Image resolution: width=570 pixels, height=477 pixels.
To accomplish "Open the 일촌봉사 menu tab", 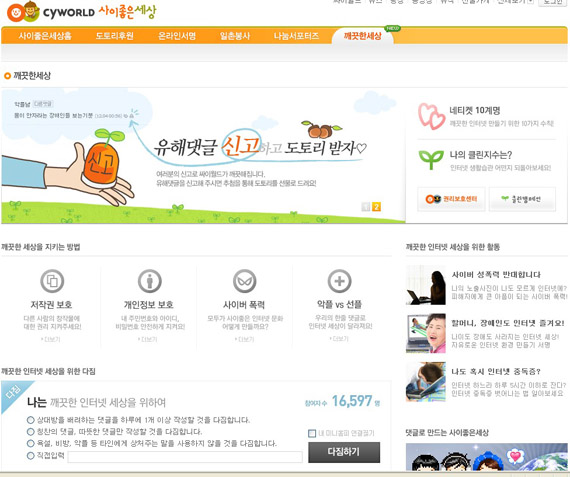I will click(x=235, y=36).
